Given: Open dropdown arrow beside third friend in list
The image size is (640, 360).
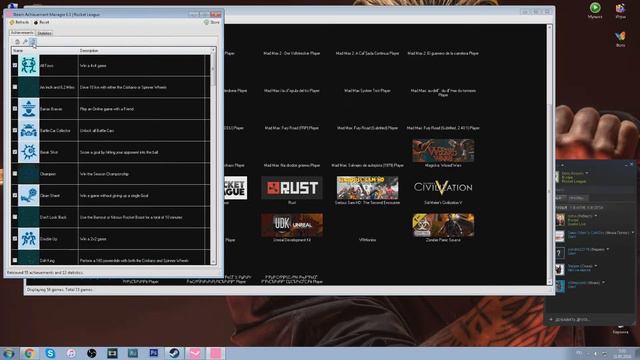Looking at the screenshot, I should 608,249.
